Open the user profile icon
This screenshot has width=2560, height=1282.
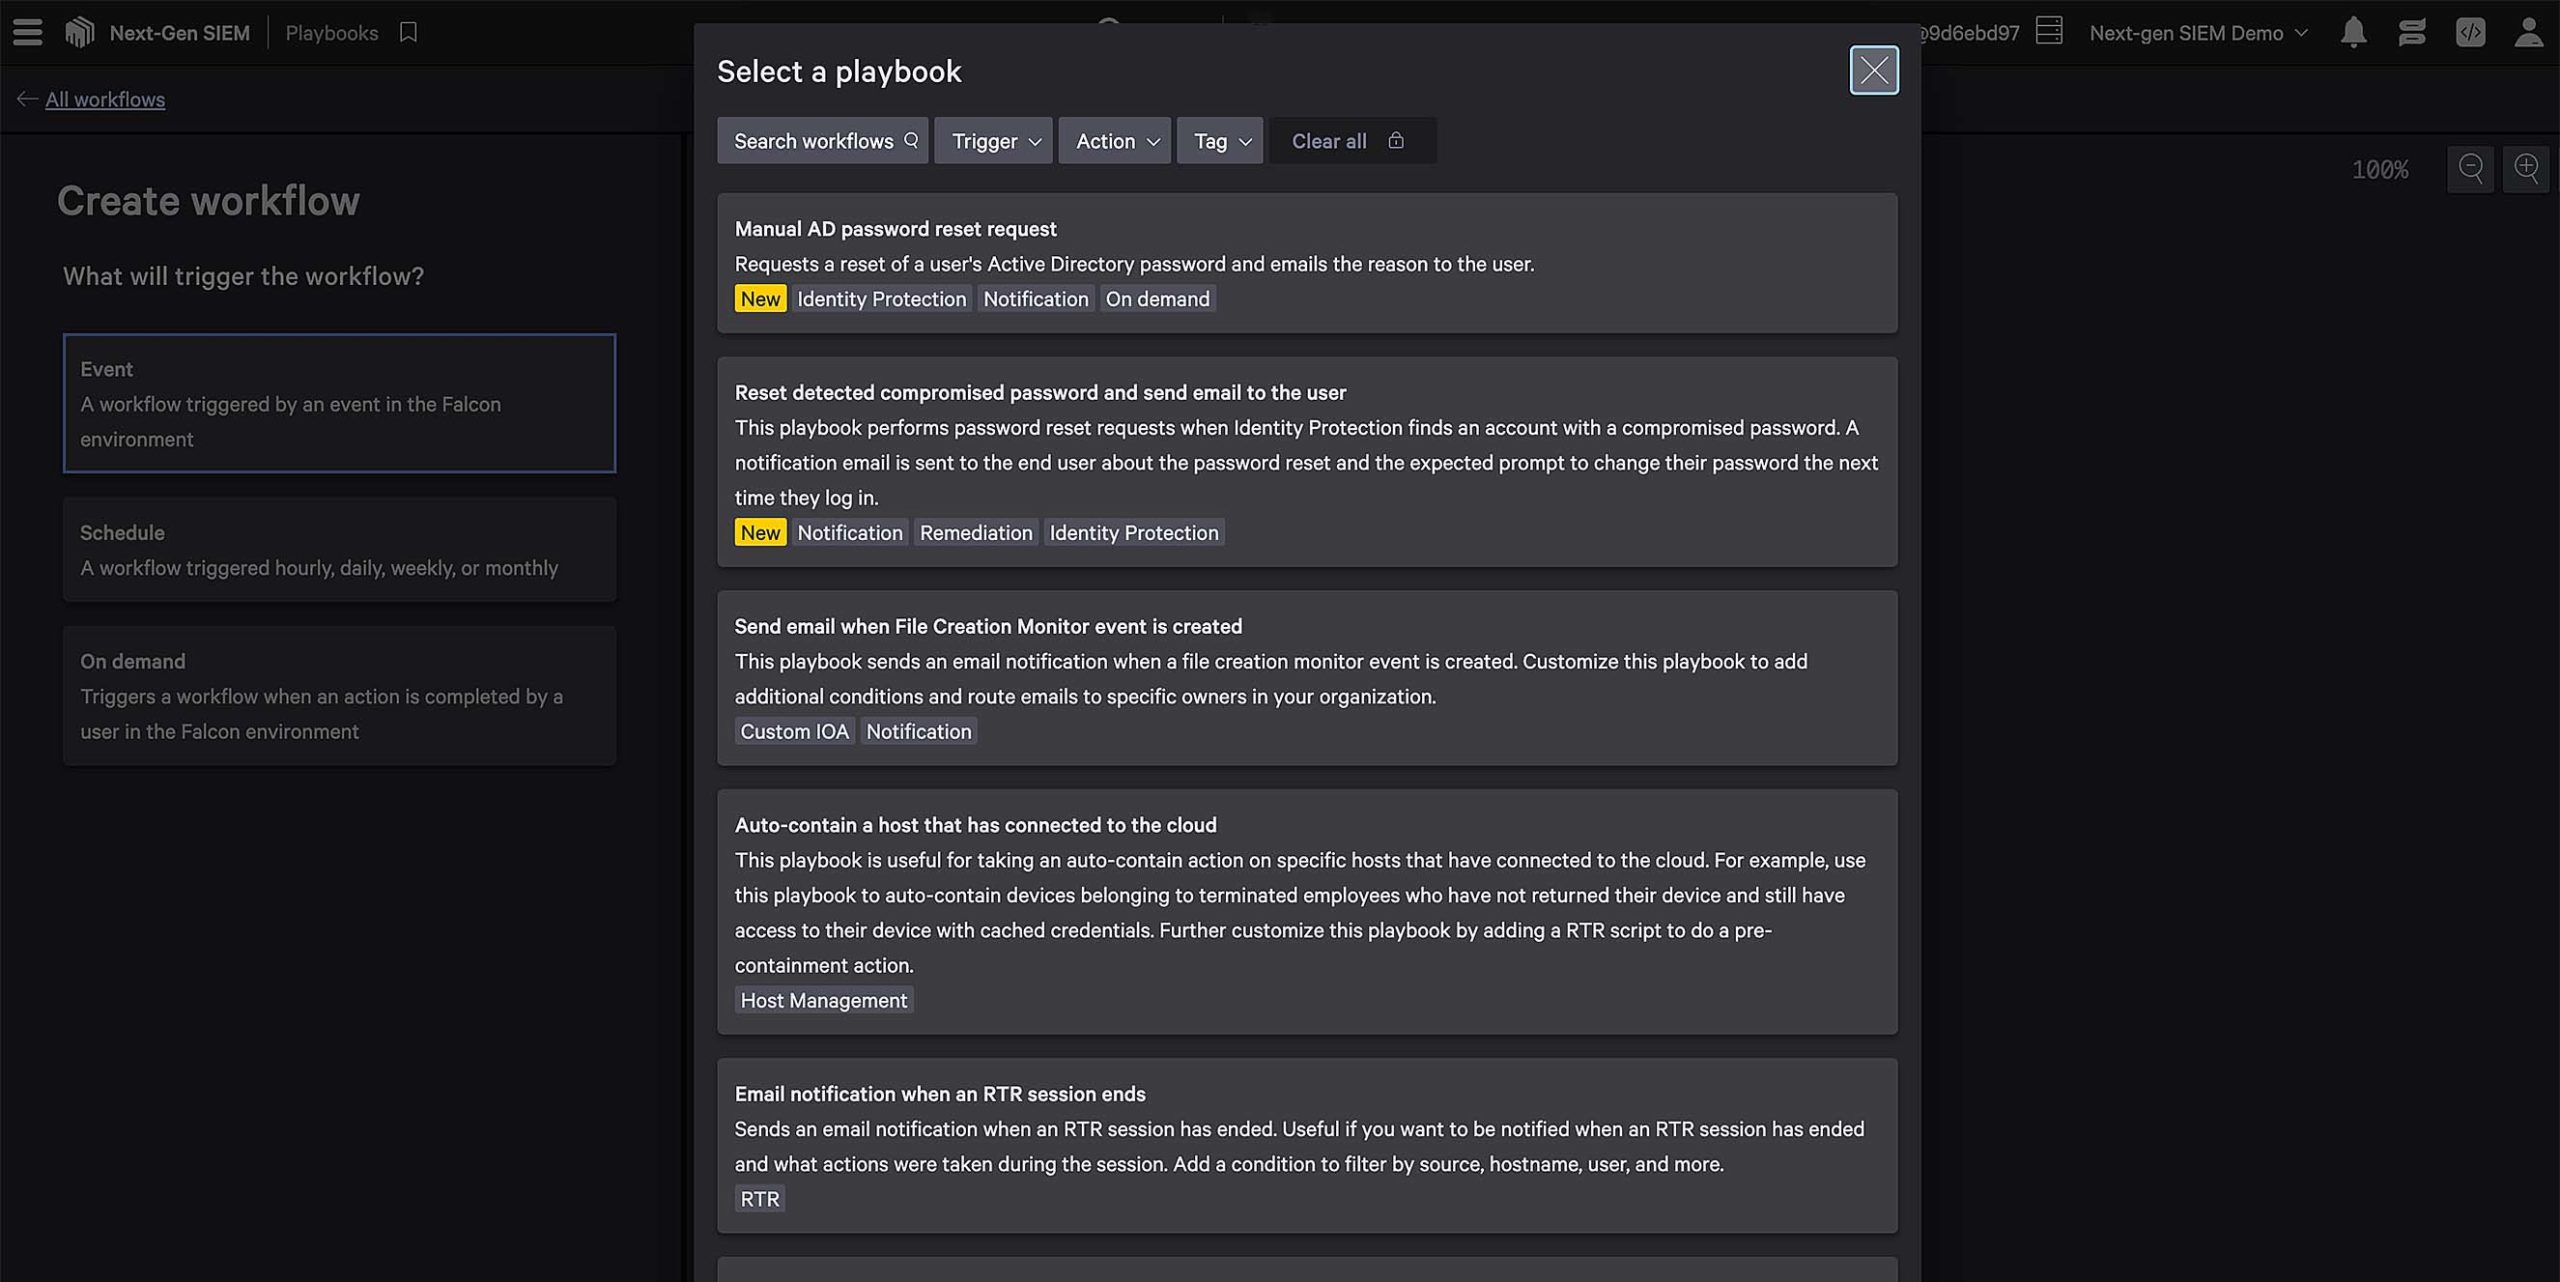[x=2528, y=32]
